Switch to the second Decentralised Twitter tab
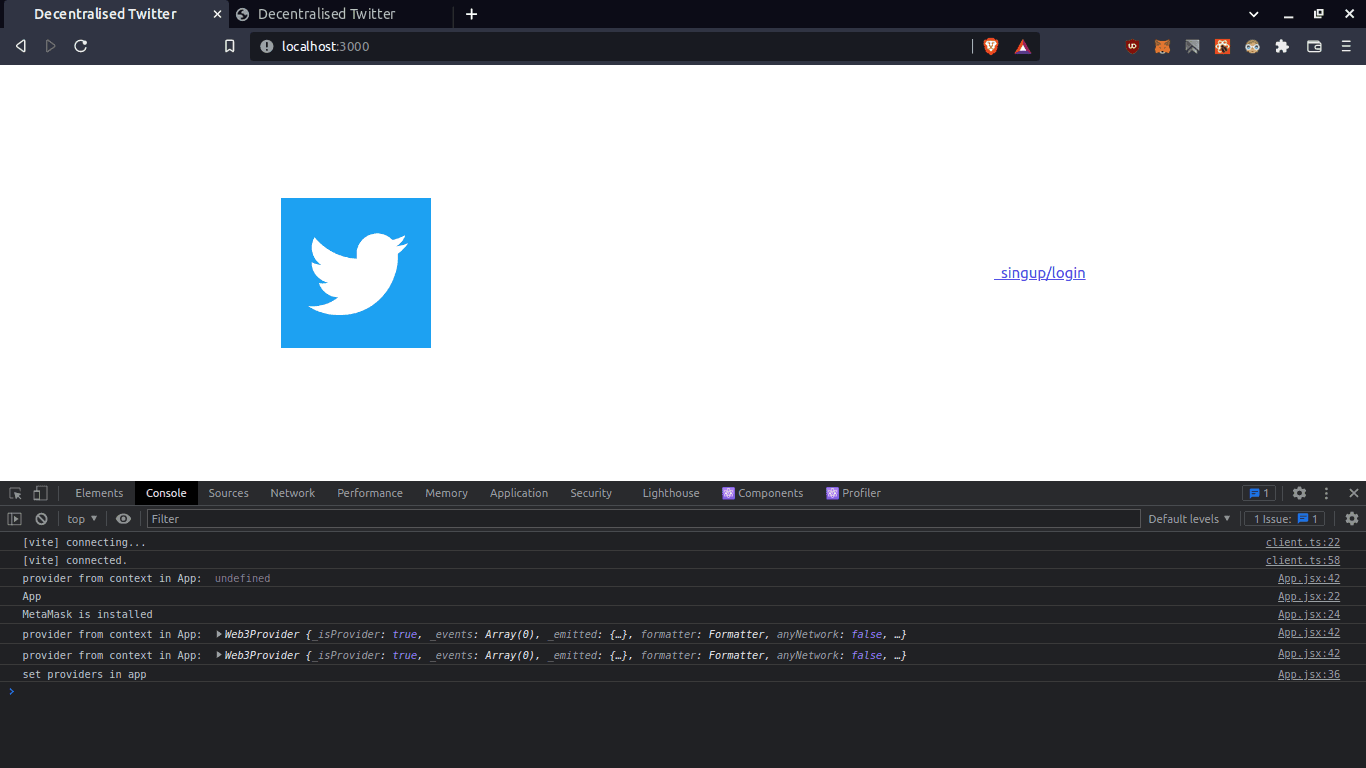This screenshot has height=768, width=1366. [340, 14]
